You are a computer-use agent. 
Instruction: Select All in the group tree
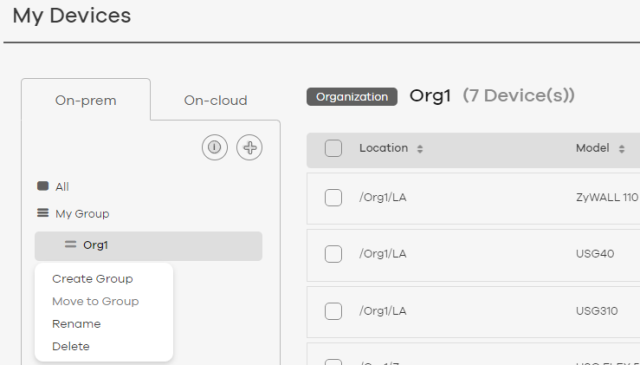pyautogui.click(x=62, y=187)
